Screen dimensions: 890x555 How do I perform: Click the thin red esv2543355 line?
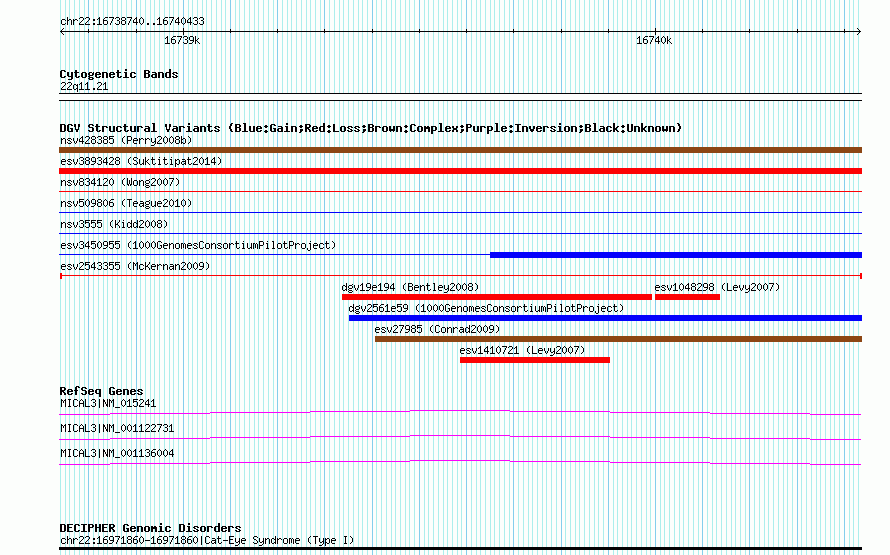point(460,276)
